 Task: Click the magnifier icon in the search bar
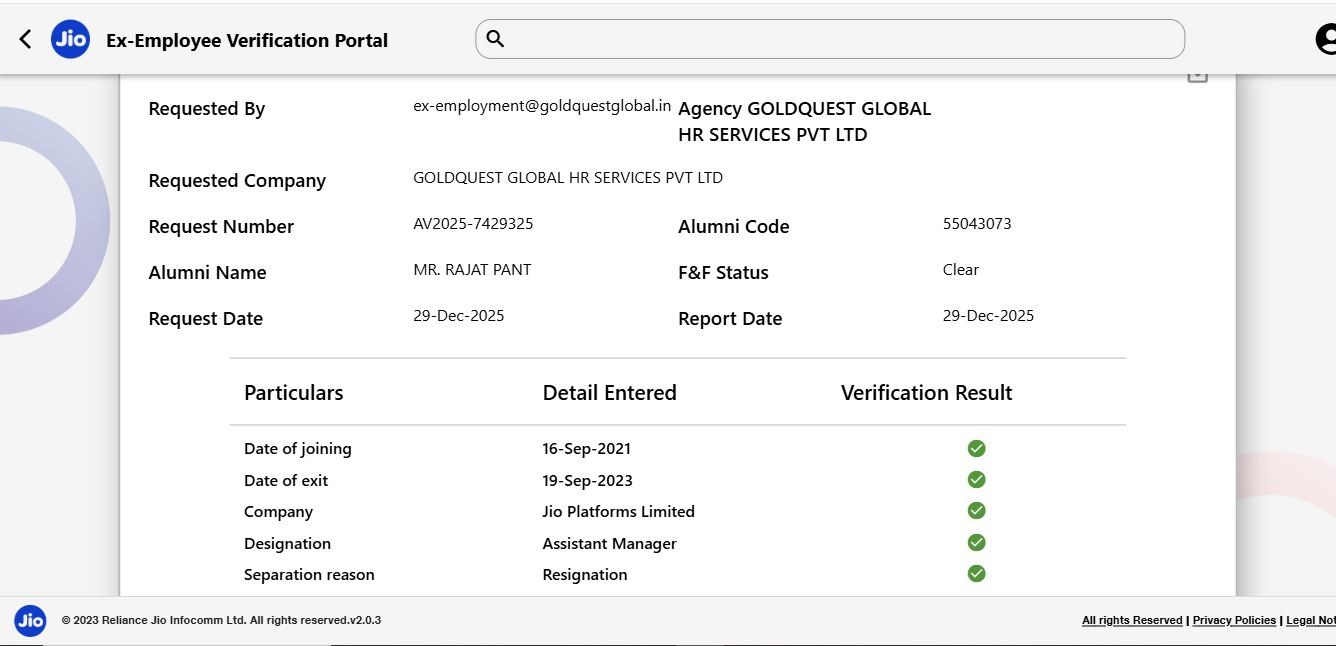point(495,39)
